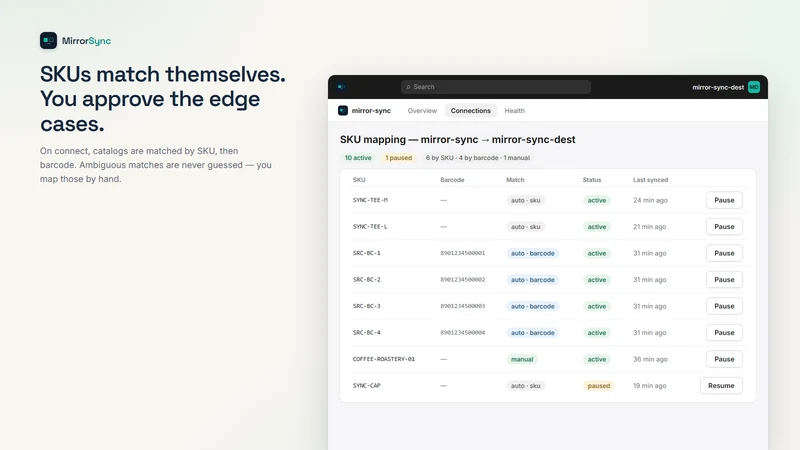Click 'auto · barcode' tag in SRC-BC-1 row

[x=533, y=254]
